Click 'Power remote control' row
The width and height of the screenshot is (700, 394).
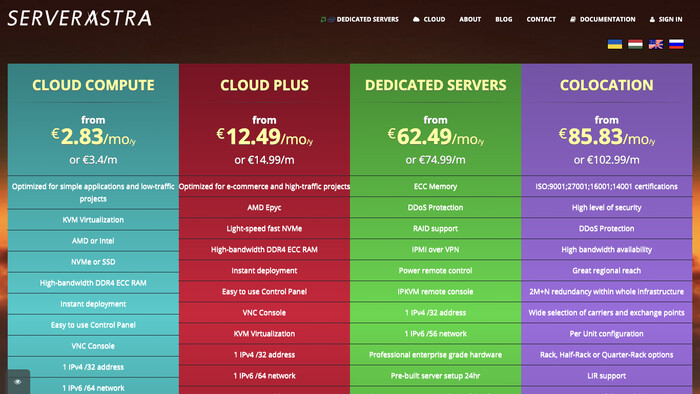(435, 270)
